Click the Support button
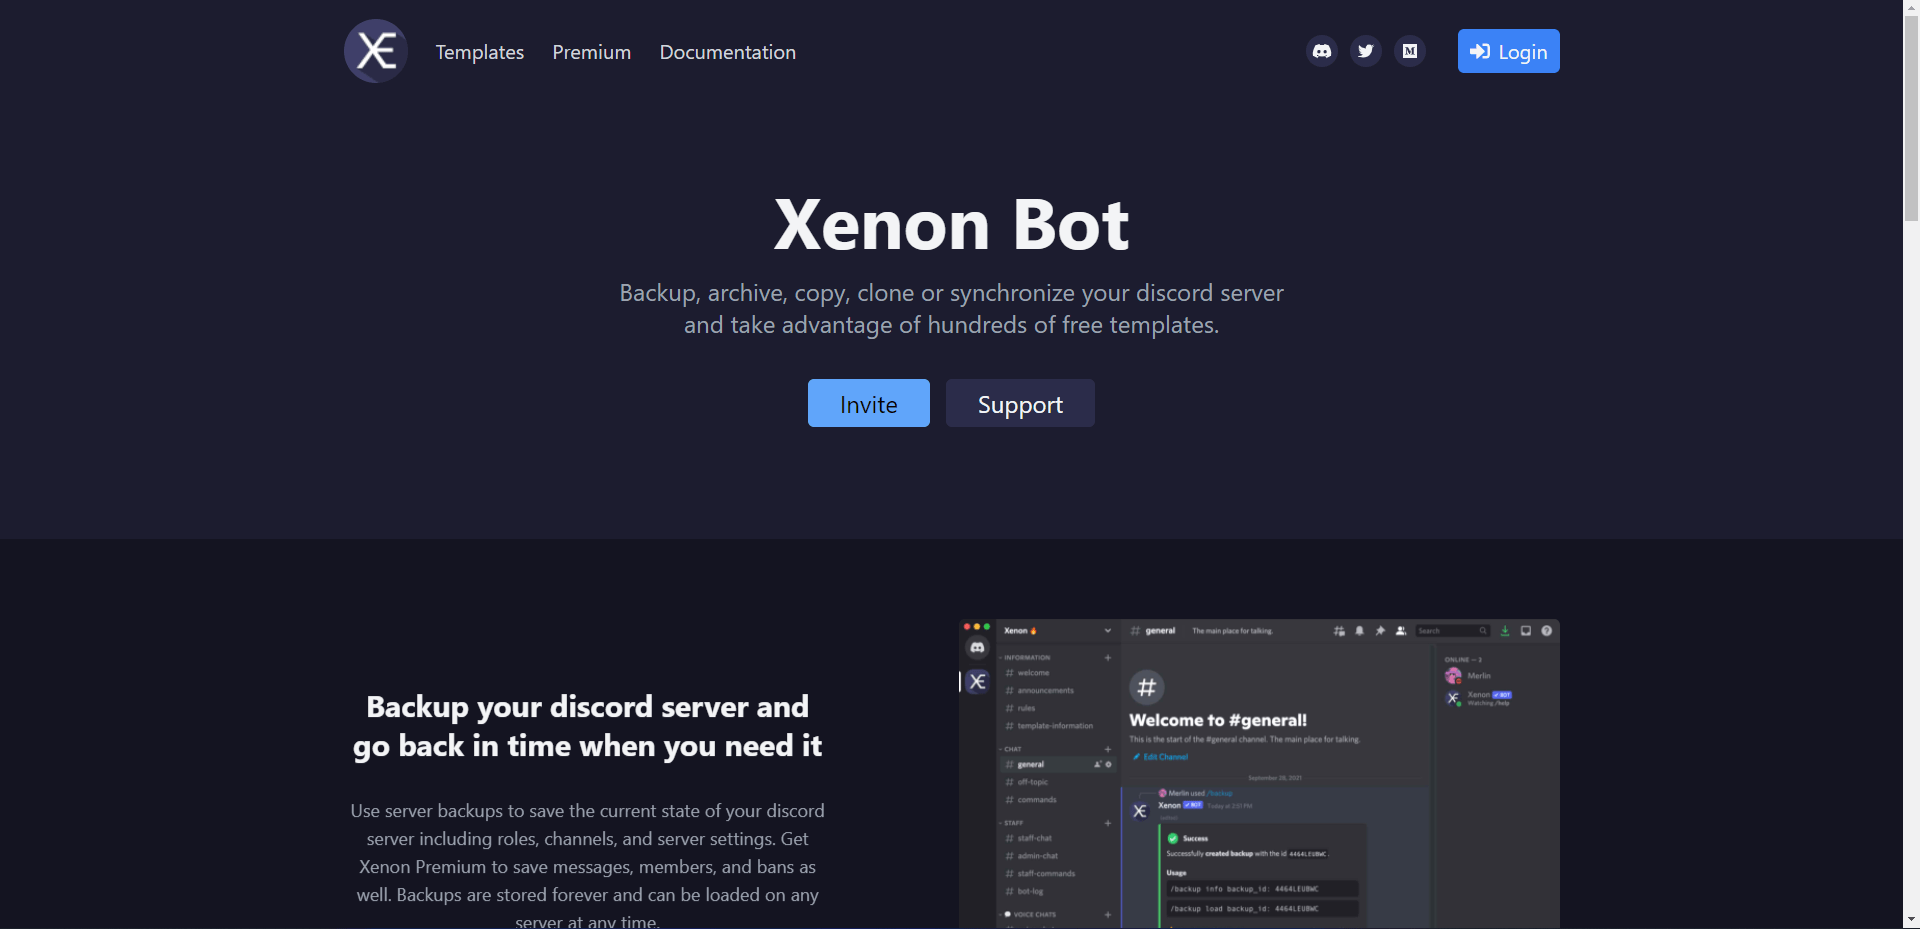The width and height of the screenshot is (1920, 929). pos(1019,403)
